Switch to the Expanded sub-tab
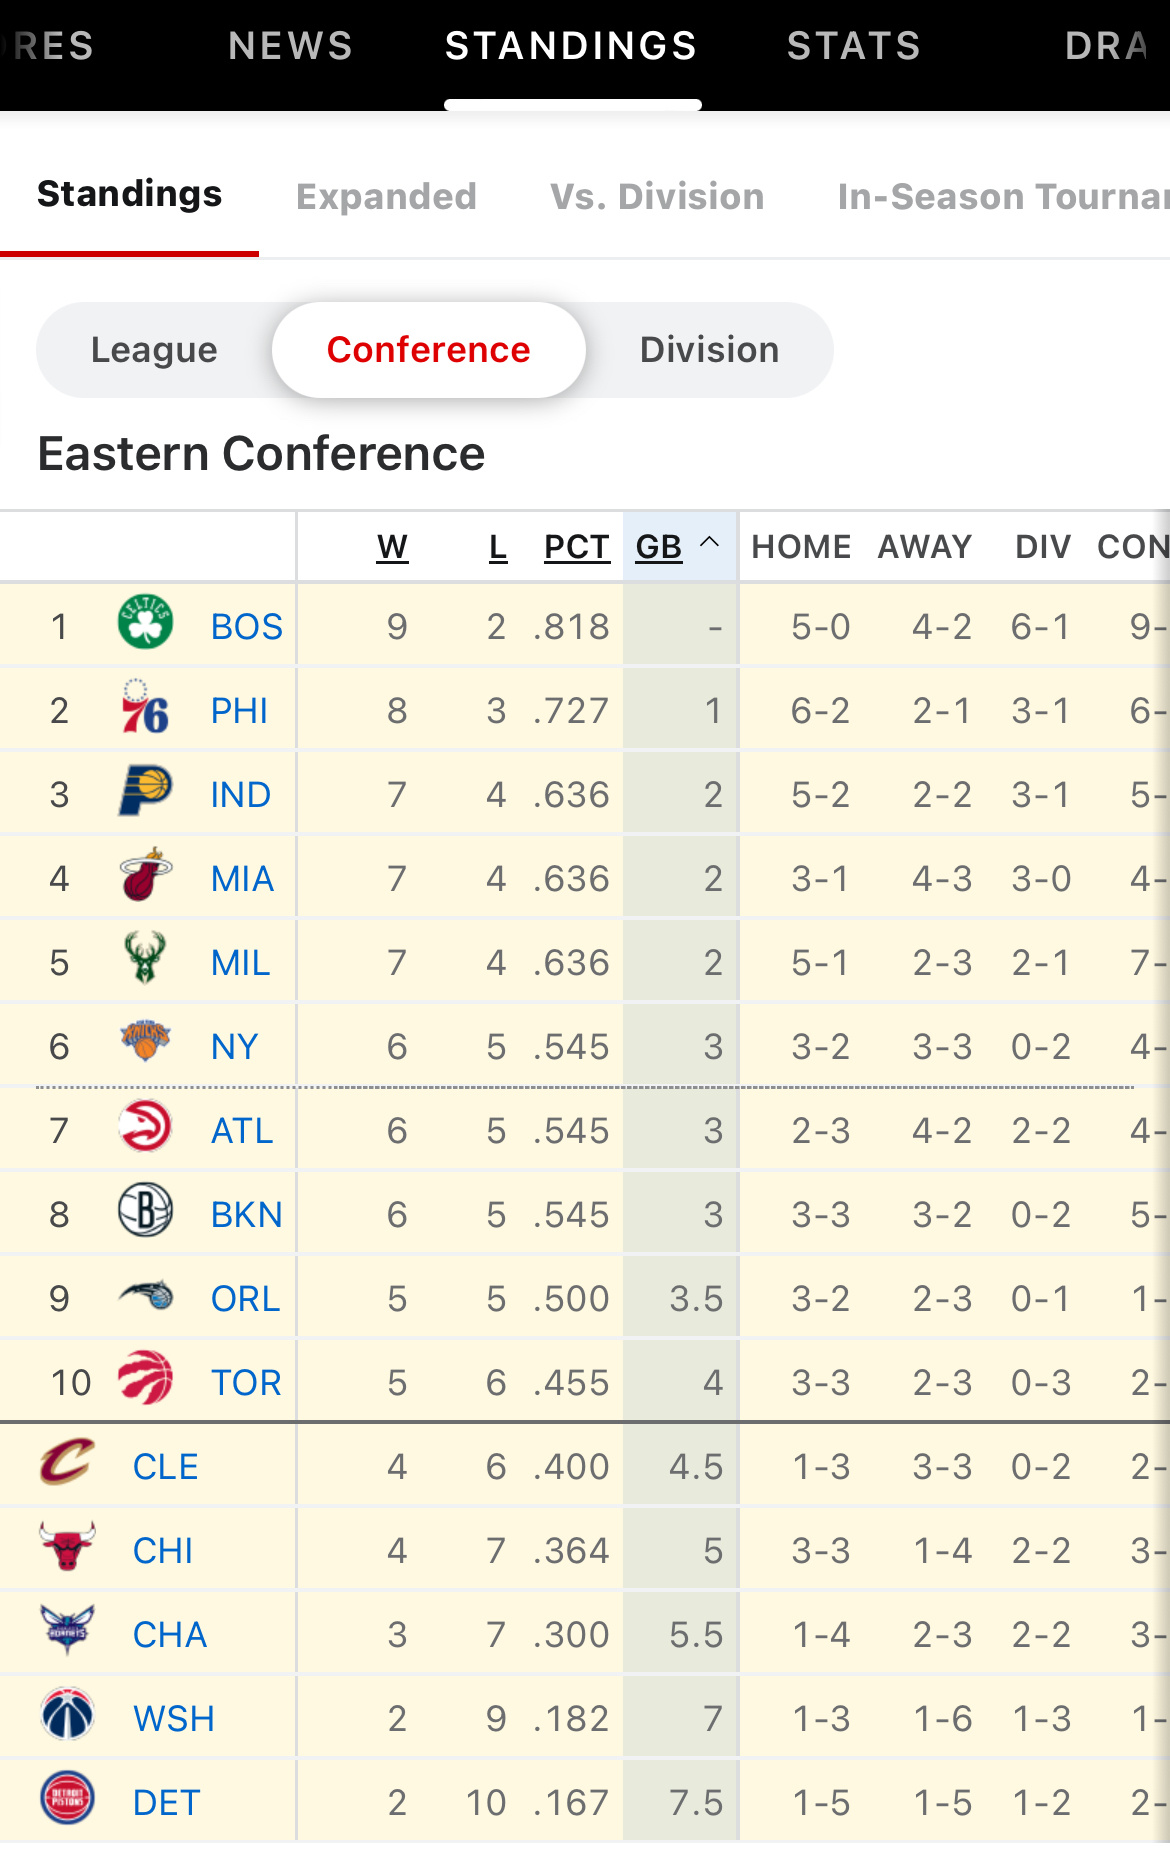Screen dimensions: 1170x1867 tap(386, 196)
